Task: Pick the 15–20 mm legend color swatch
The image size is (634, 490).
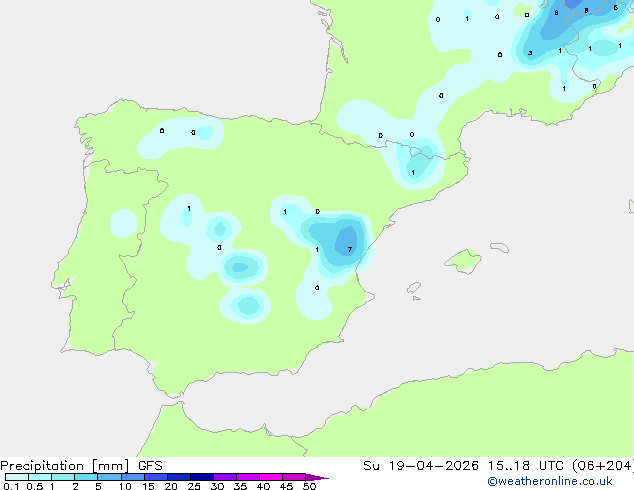Action: (156, 477)
